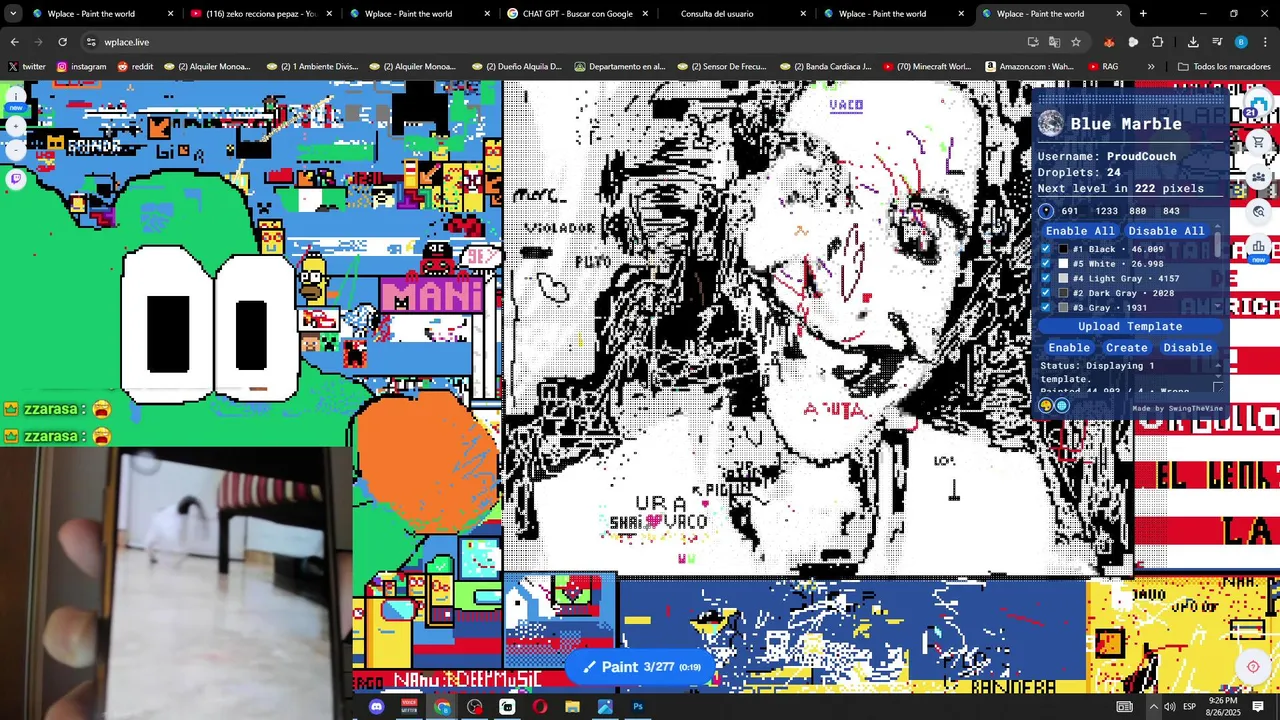Open the store cart icon on the map
Image resolution: width=1280 pixels, height=720 pixels.
coord(1259,142)
